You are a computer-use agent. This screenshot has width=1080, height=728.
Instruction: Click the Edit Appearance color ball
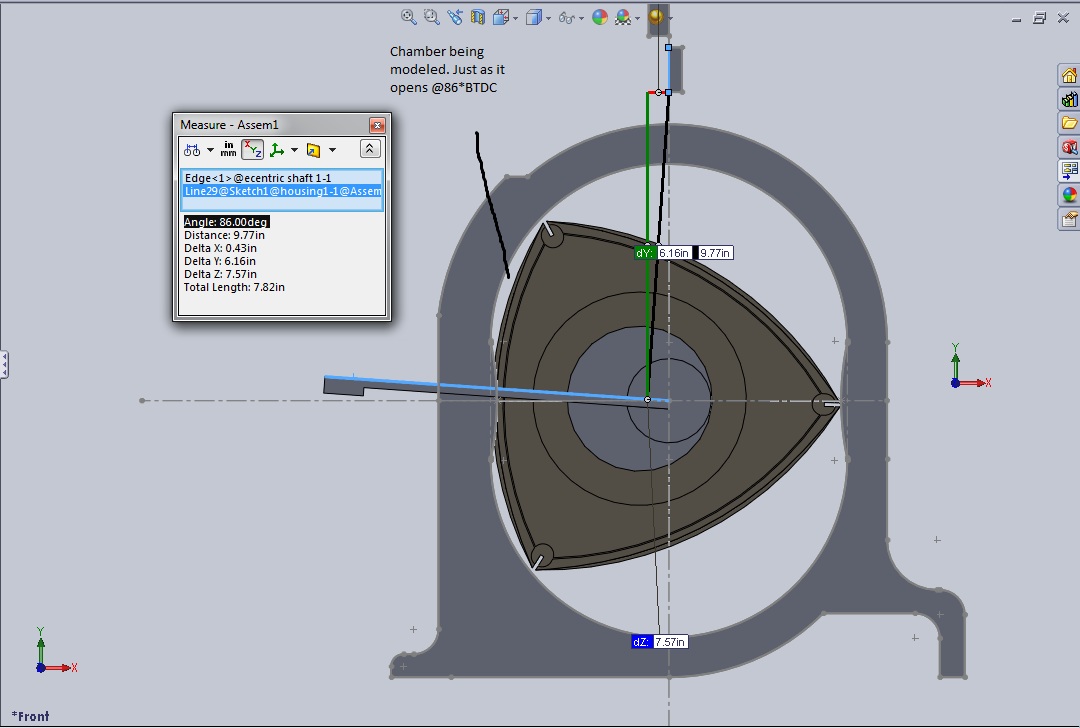tap(600, 17)
